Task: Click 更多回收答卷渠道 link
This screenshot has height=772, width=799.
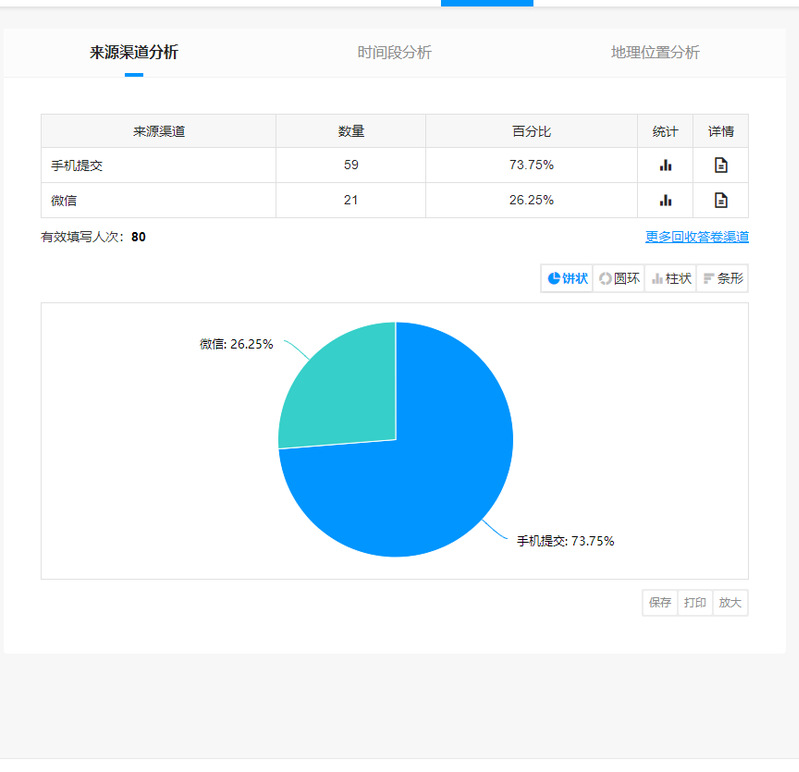Action: (696, 237)
